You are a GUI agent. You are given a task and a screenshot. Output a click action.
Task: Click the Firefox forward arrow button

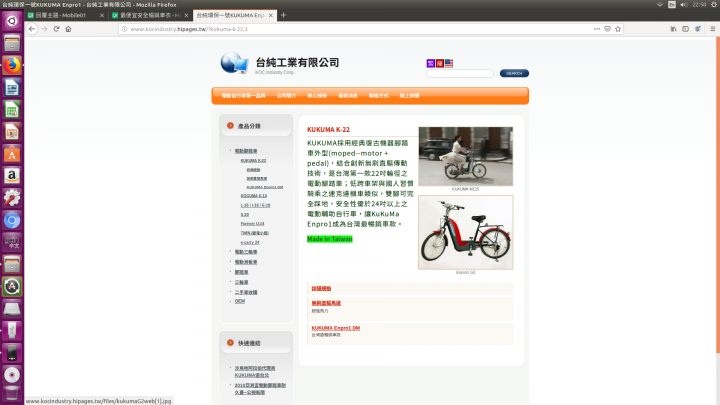[44, 29]
